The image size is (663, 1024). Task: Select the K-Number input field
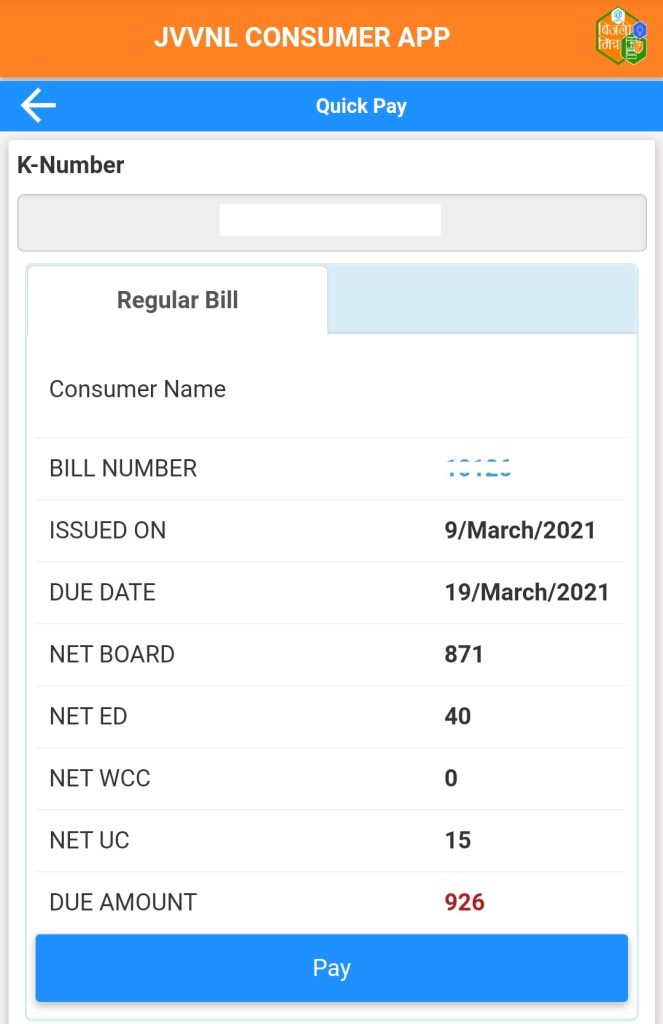click(x=331, y=222)
